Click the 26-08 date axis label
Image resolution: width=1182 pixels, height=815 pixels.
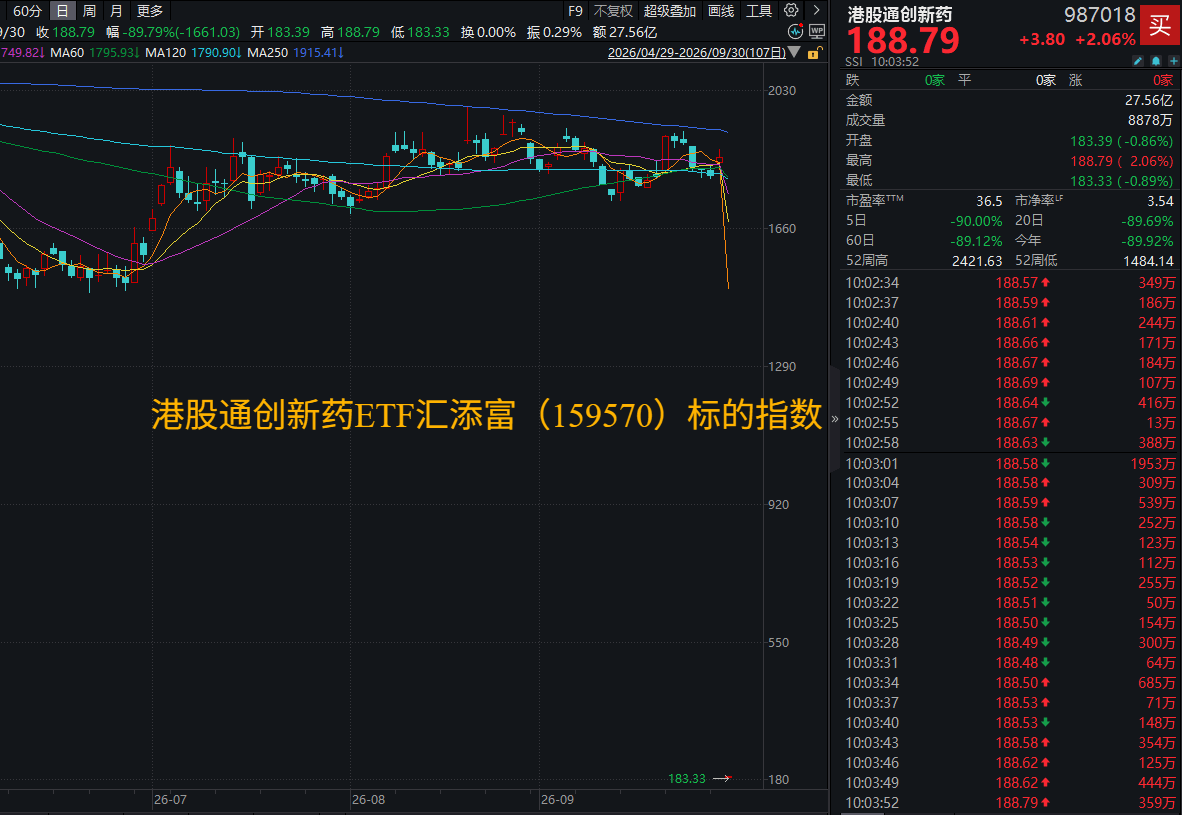(x=368, y=800)
